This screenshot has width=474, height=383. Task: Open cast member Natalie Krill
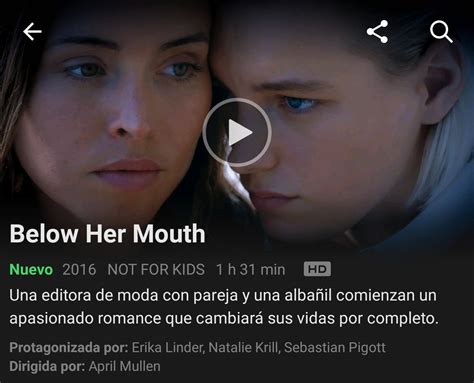243,347
